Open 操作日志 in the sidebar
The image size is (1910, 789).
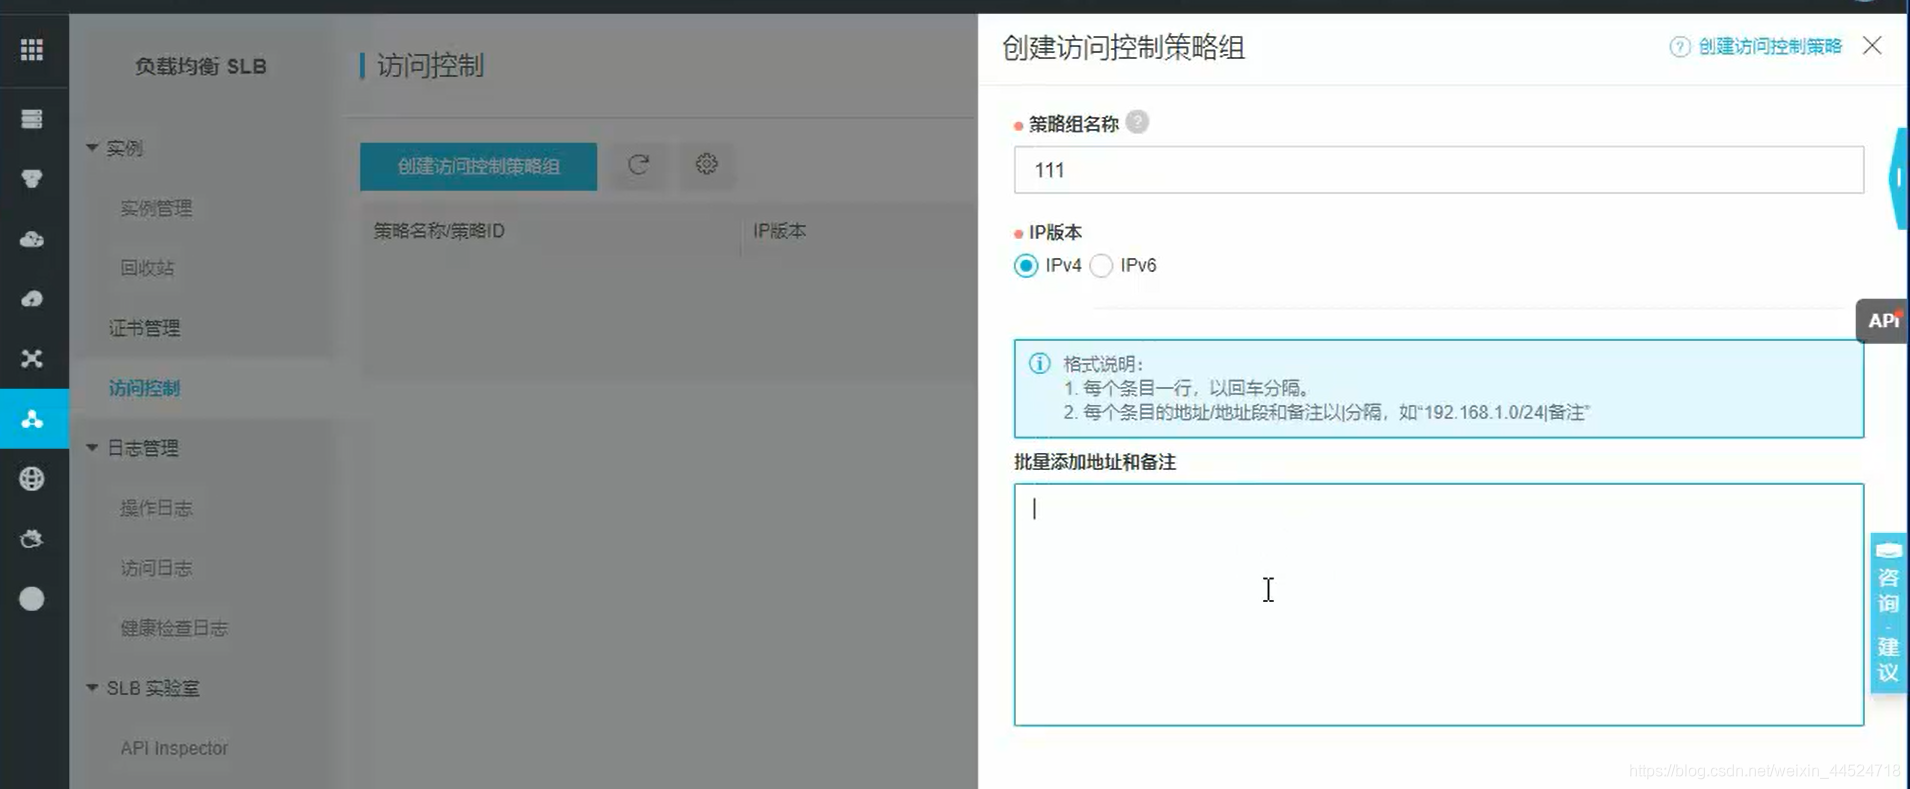point(156,508)
